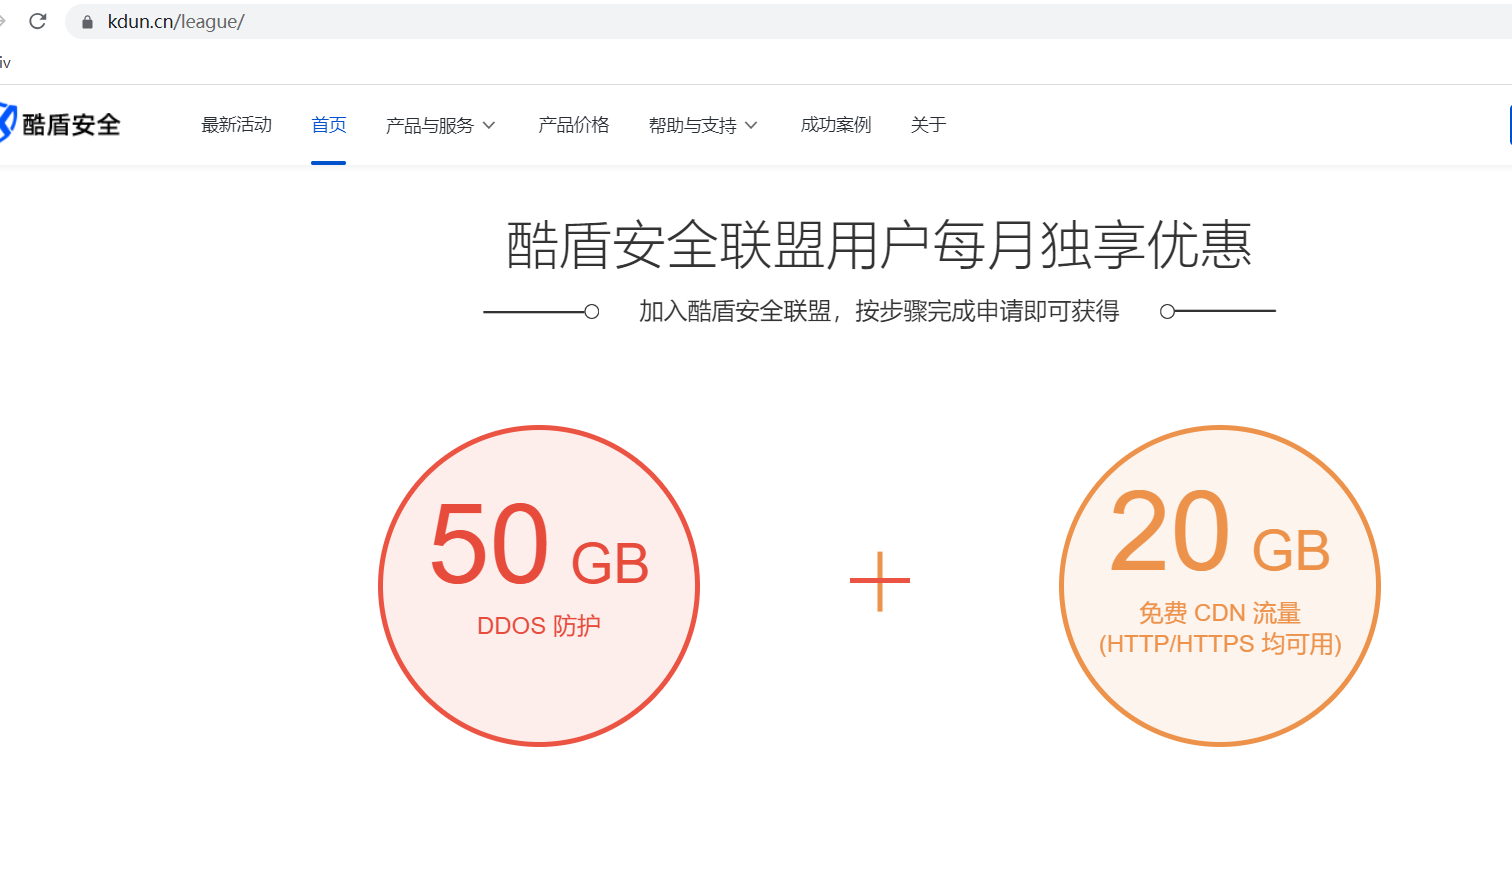Viewport: 1512px width, 869px height.
Task: Click the orange 20 GB circle
Action: 1220,586
